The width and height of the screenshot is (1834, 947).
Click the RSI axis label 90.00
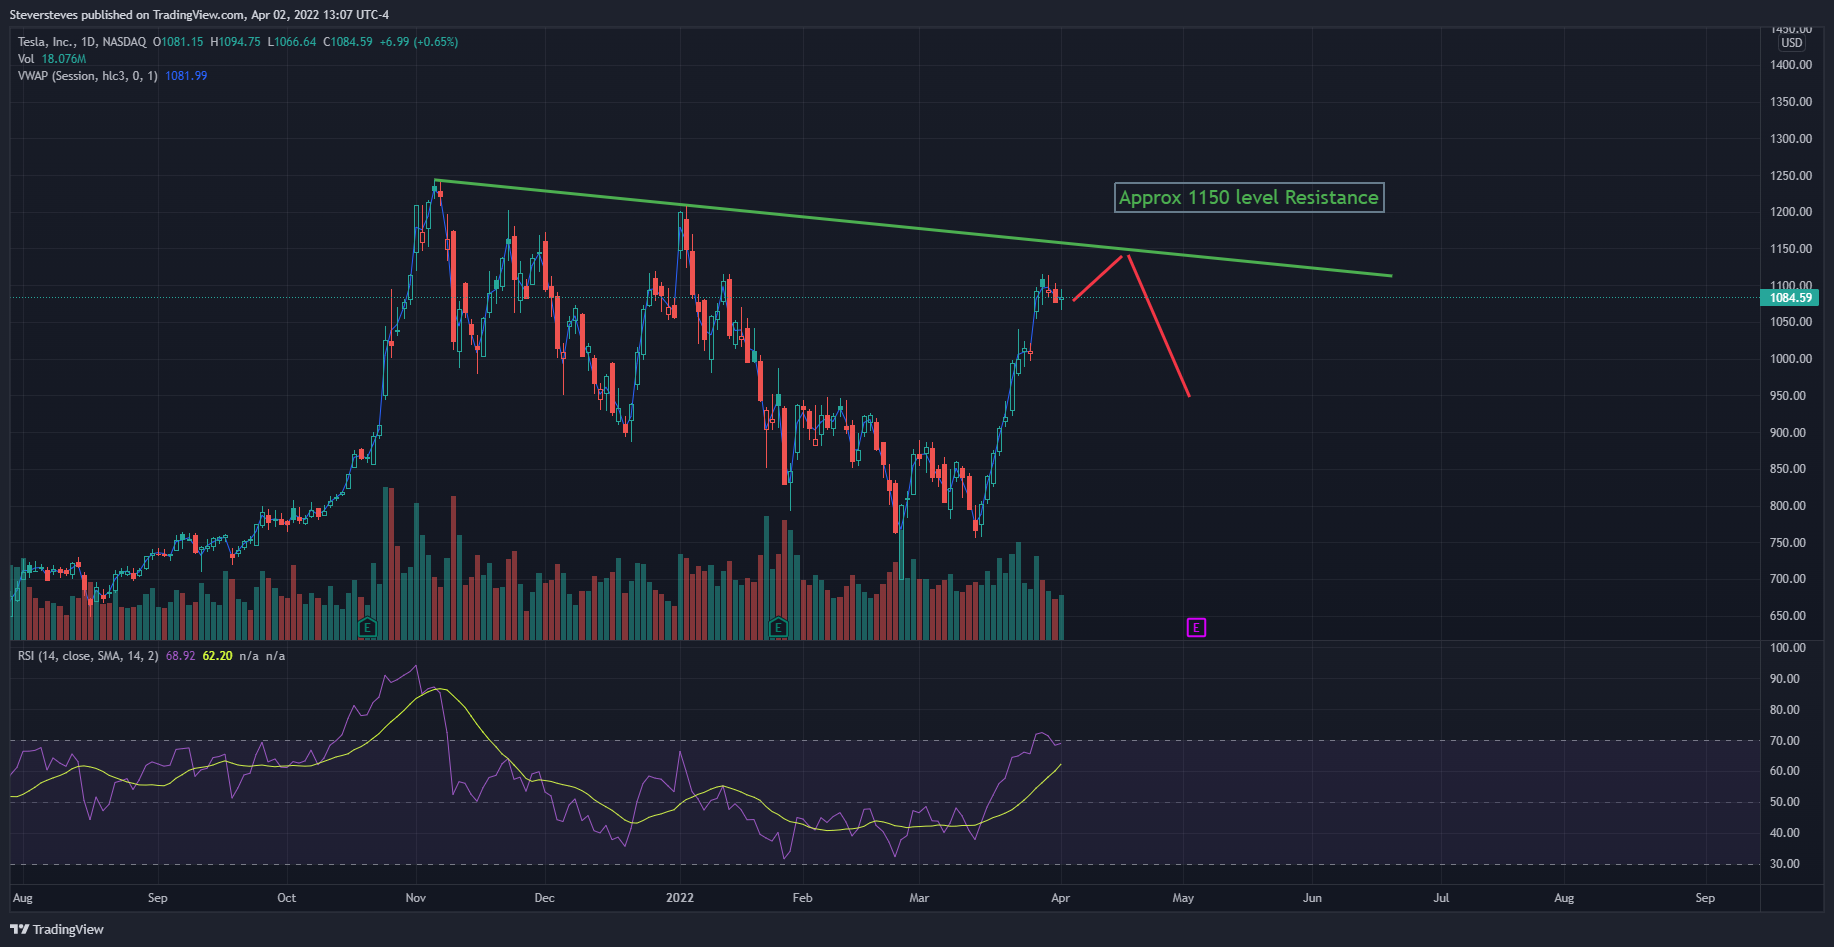click(x=1784, y=679)
